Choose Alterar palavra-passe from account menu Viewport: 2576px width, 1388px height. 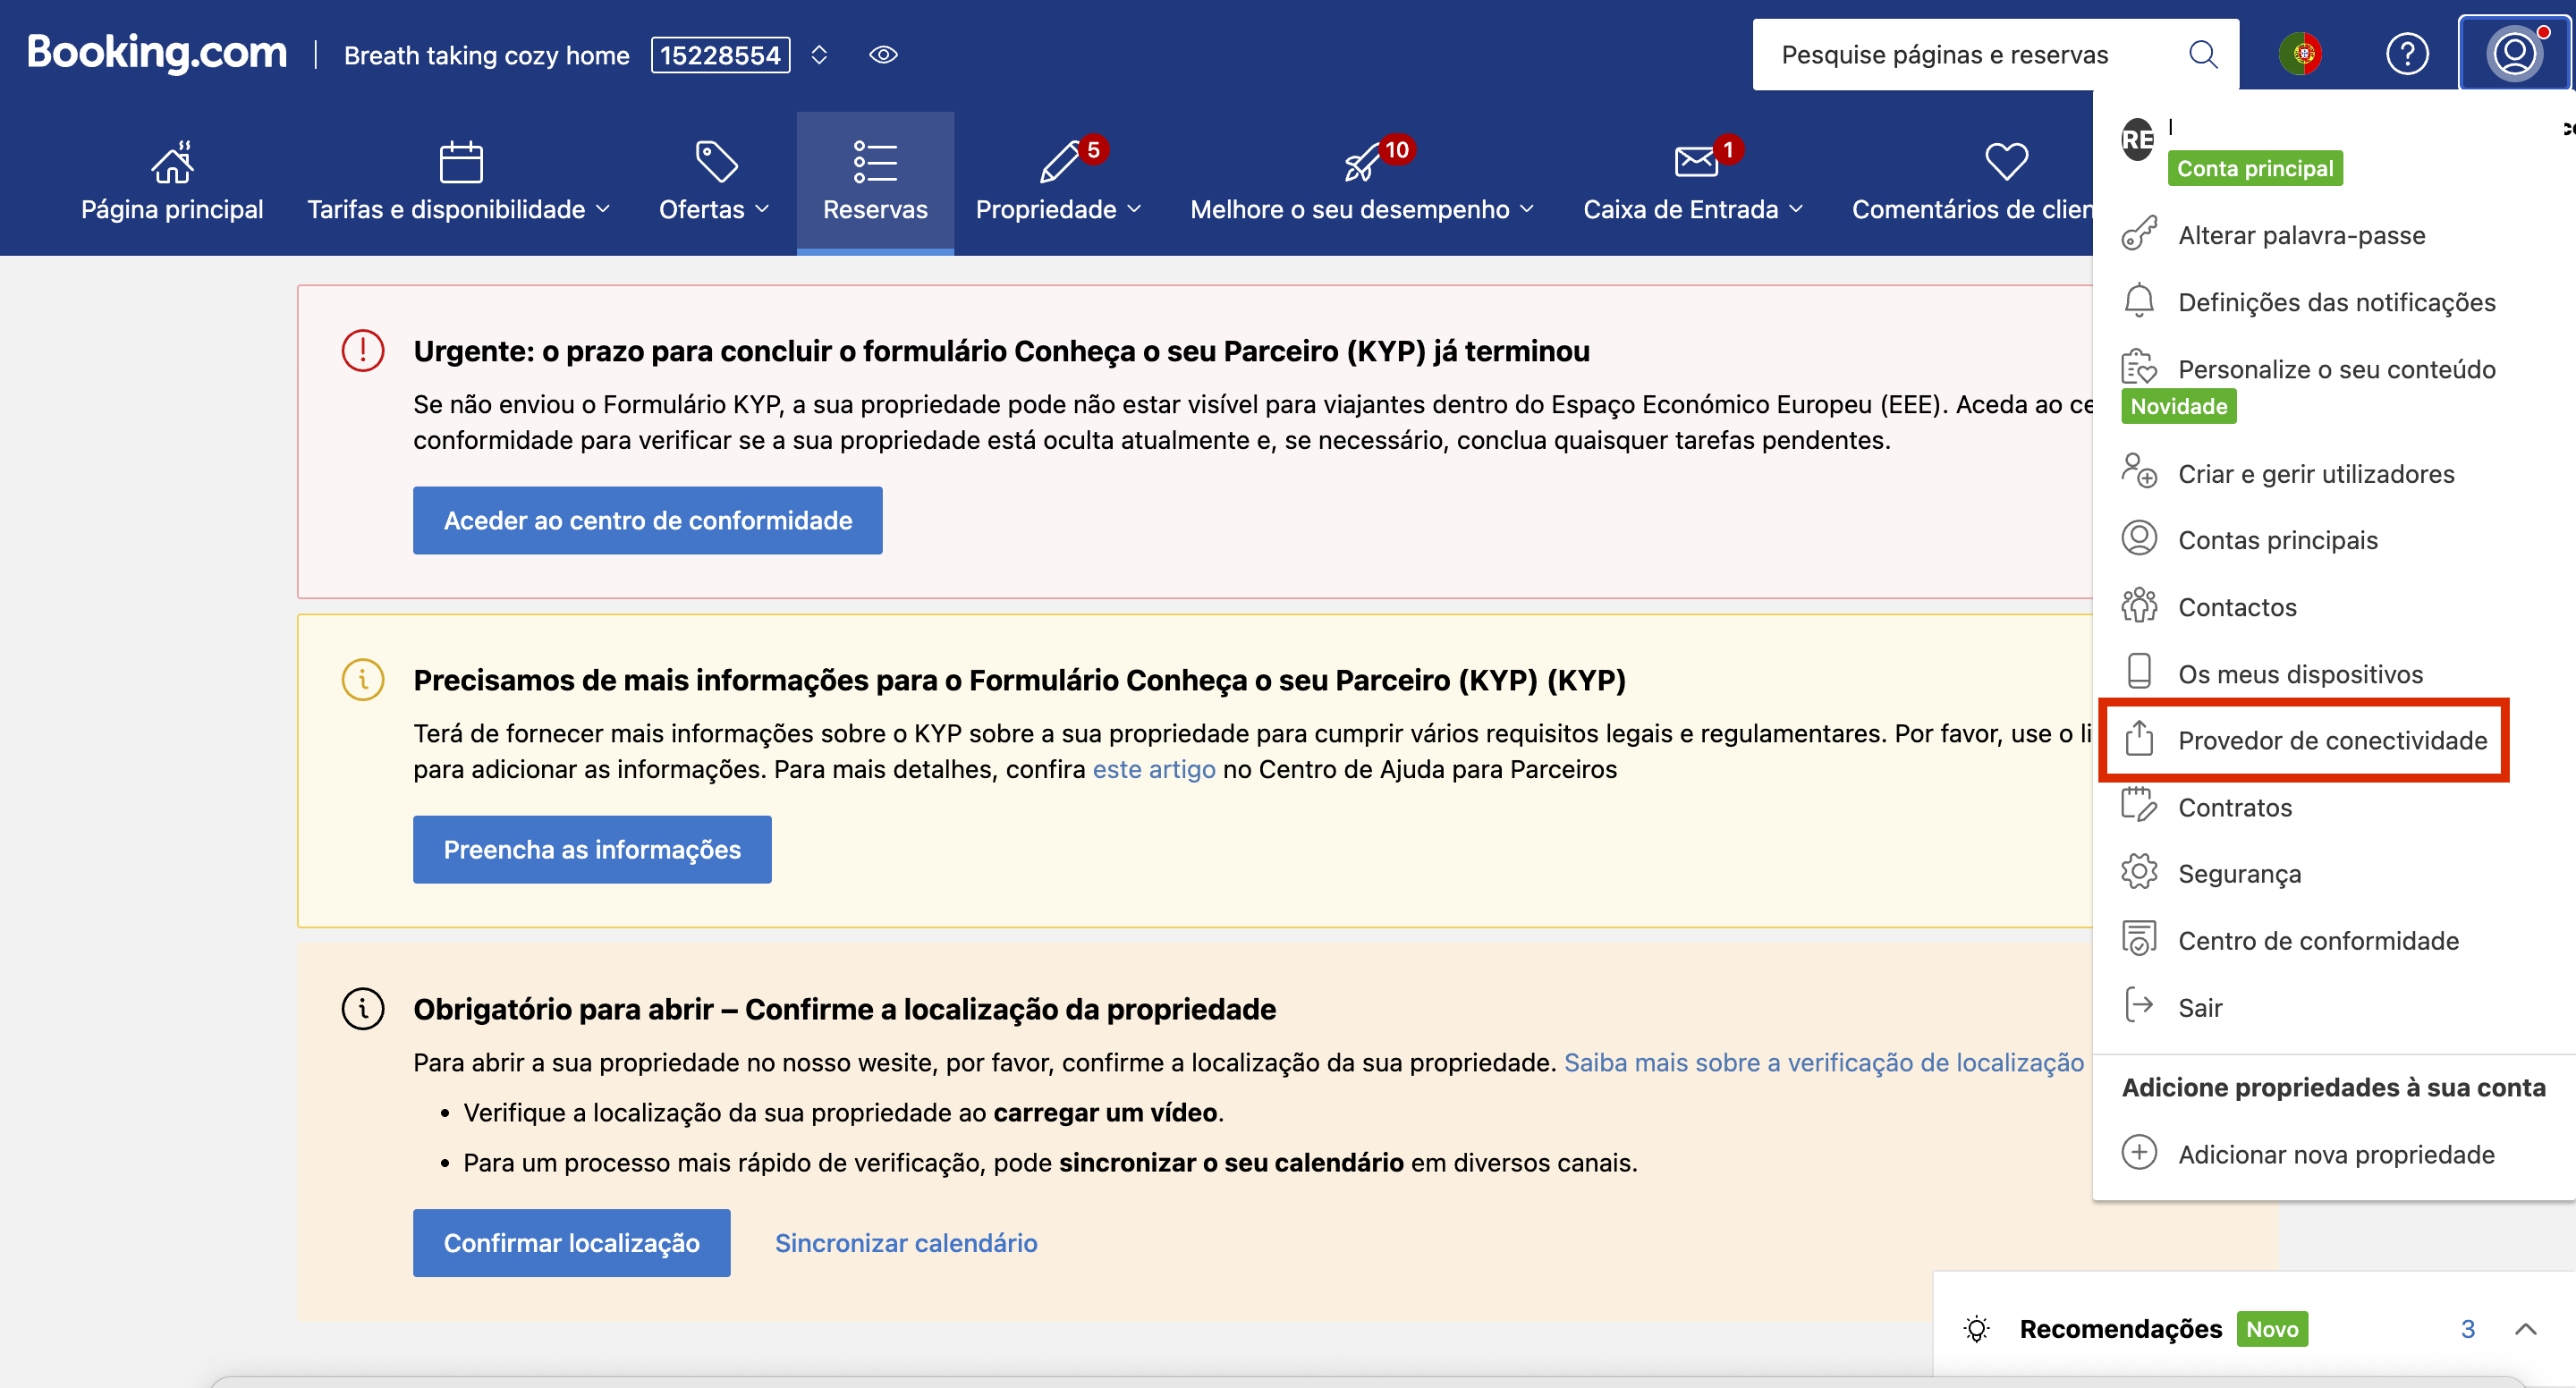tap(2301, 236)
